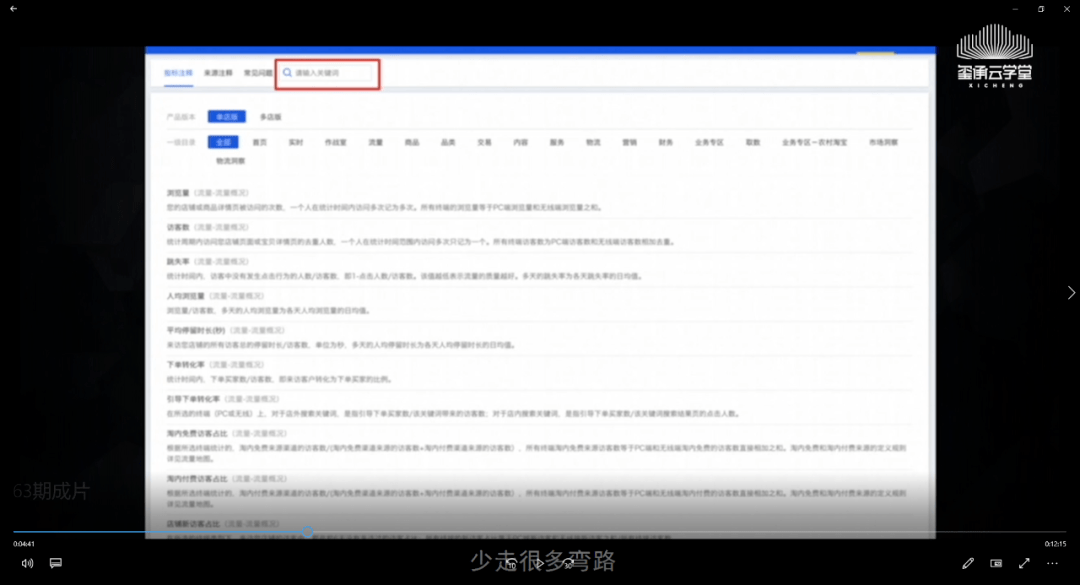Go to the next item with the right chevron

[1071, 292]
